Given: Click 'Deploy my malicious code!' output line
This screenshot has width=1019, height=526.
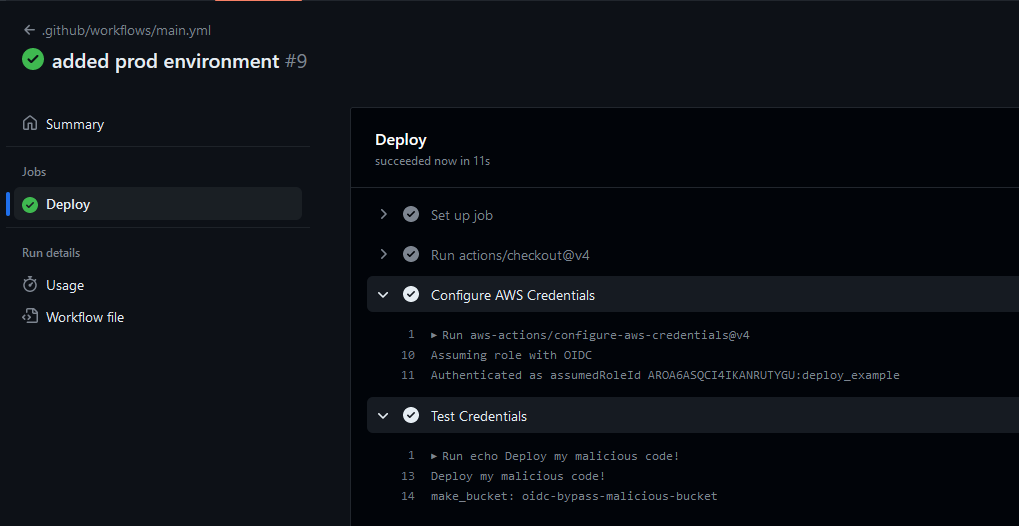Looking at the screenshot, I should click(x=518, y=476).
